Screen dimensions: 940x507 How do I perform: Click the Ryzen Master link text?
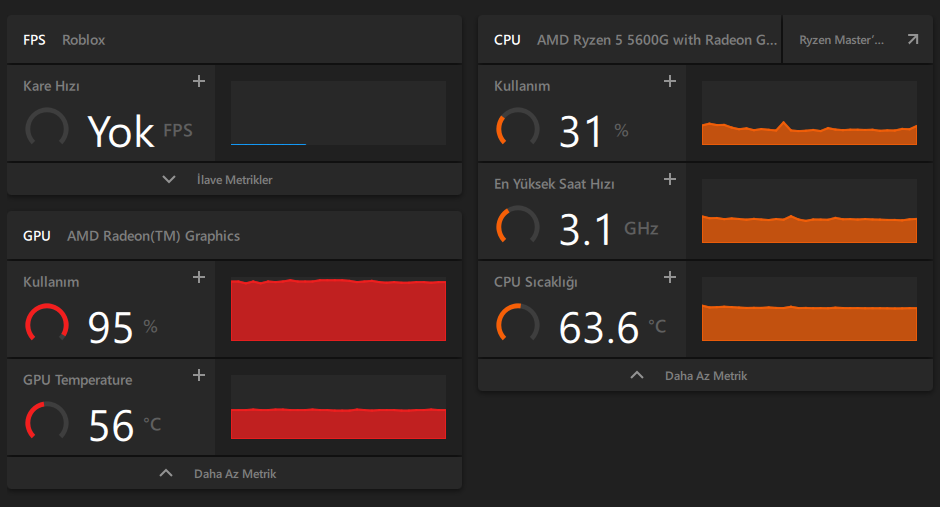pyautogui.click(x=842, y=40)
